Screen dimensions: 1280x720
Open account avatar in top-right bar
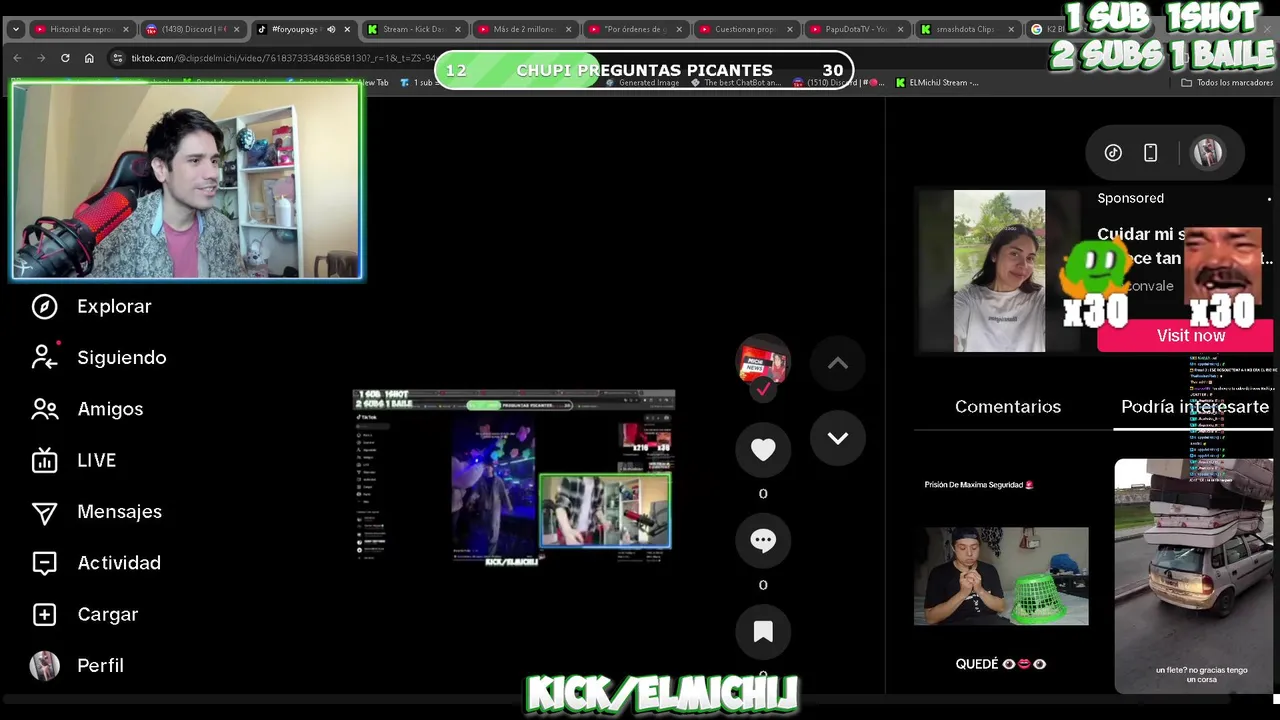pos(1208,153)
